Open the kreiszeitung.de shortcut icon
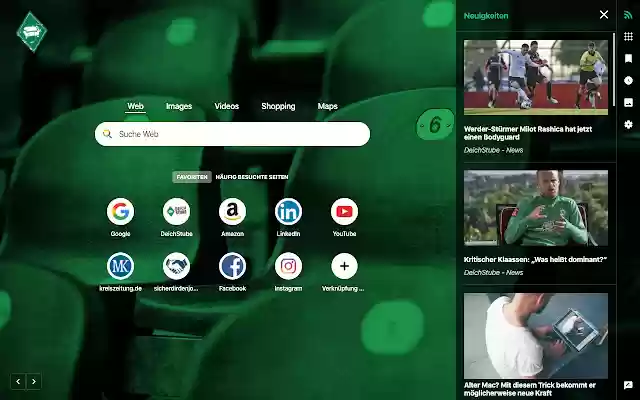 [120, 266]
